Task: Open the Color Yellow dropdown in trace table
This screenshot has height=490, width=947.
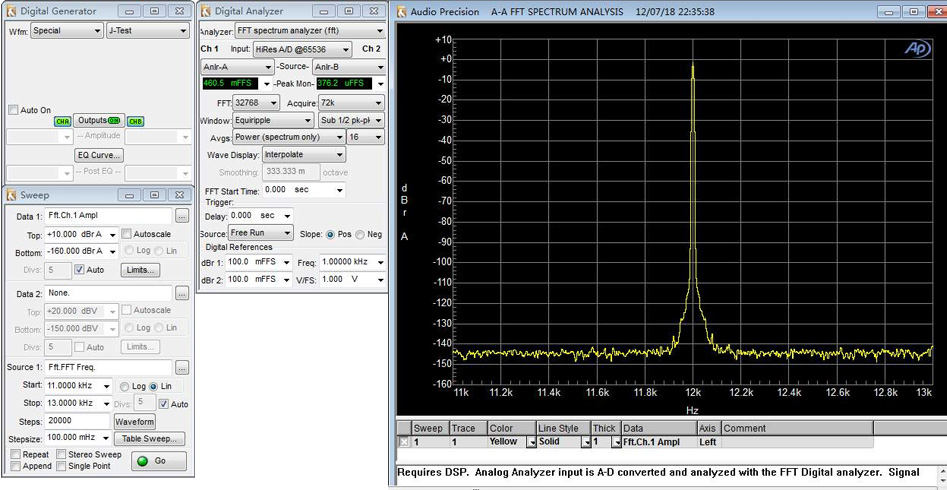Action: [531, 442]
